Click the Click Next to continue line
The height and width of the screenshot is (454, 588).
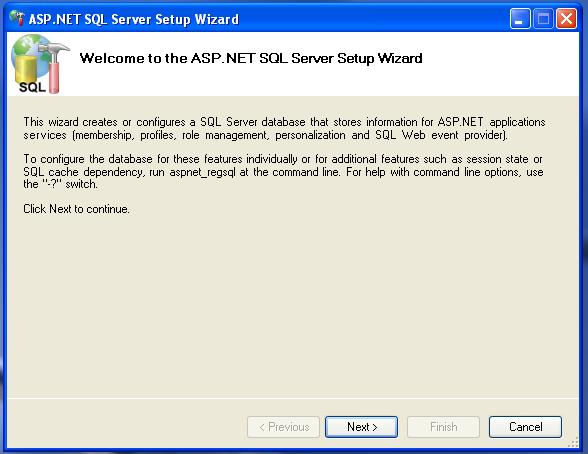click(x=76, y=209)
